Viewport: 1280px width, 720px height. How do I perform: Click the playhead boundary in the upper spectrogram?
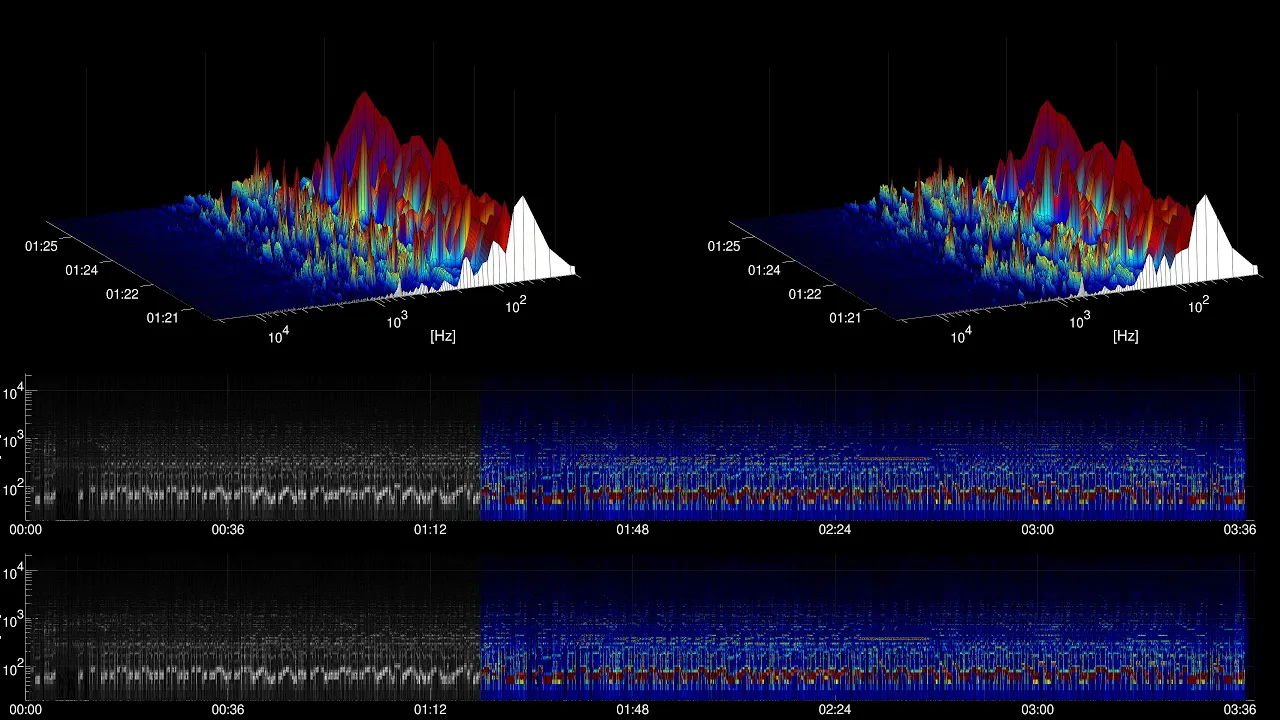tap(480, 447)
